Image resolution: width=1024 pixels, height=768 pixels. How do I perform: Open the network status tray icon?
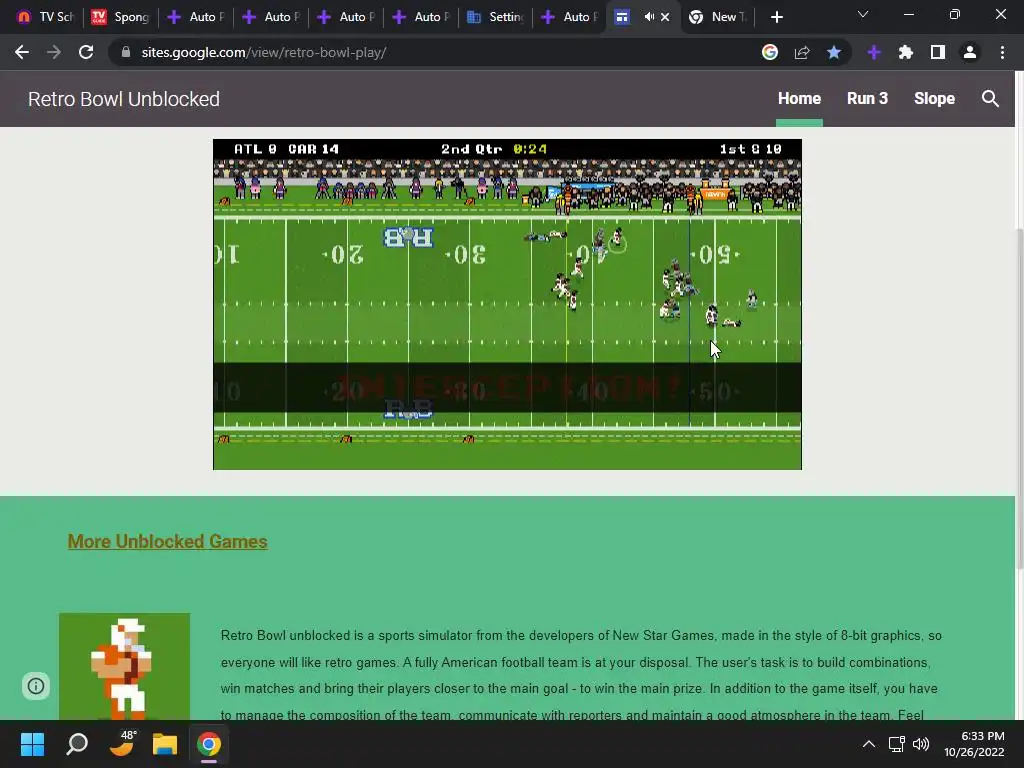[897, 744]
